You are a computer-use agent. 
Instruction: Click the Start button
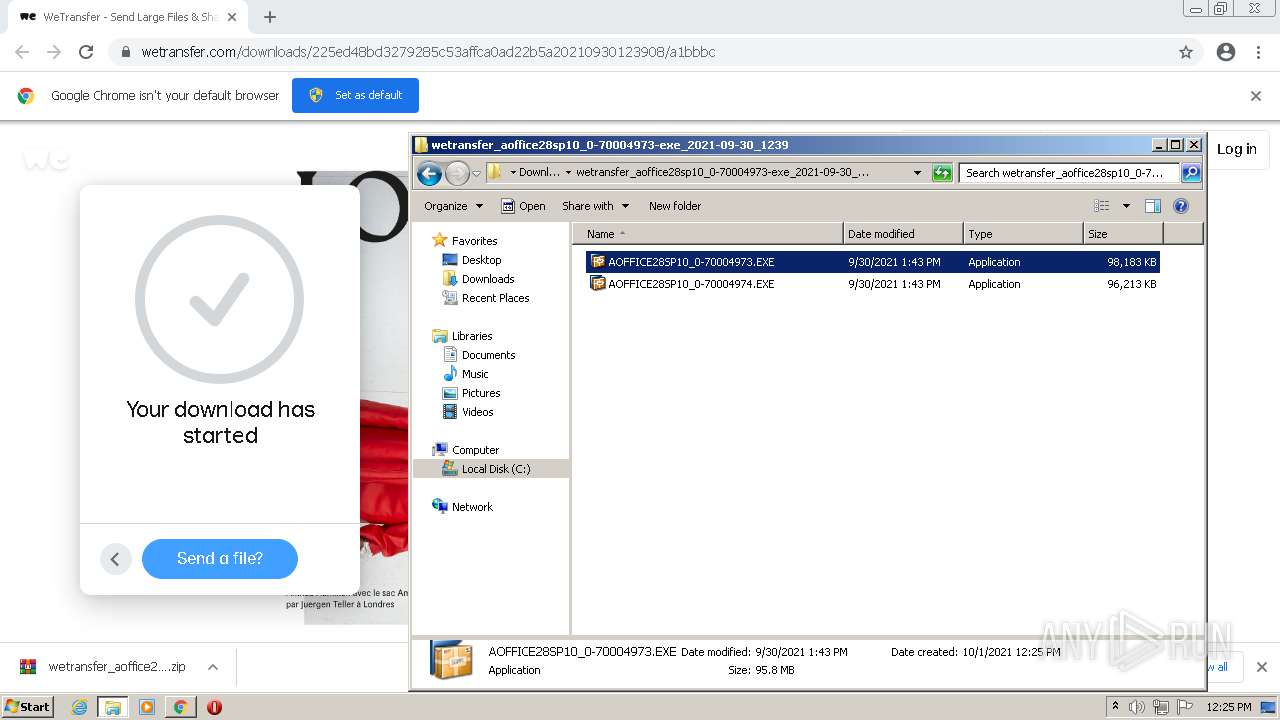(28, 707)
